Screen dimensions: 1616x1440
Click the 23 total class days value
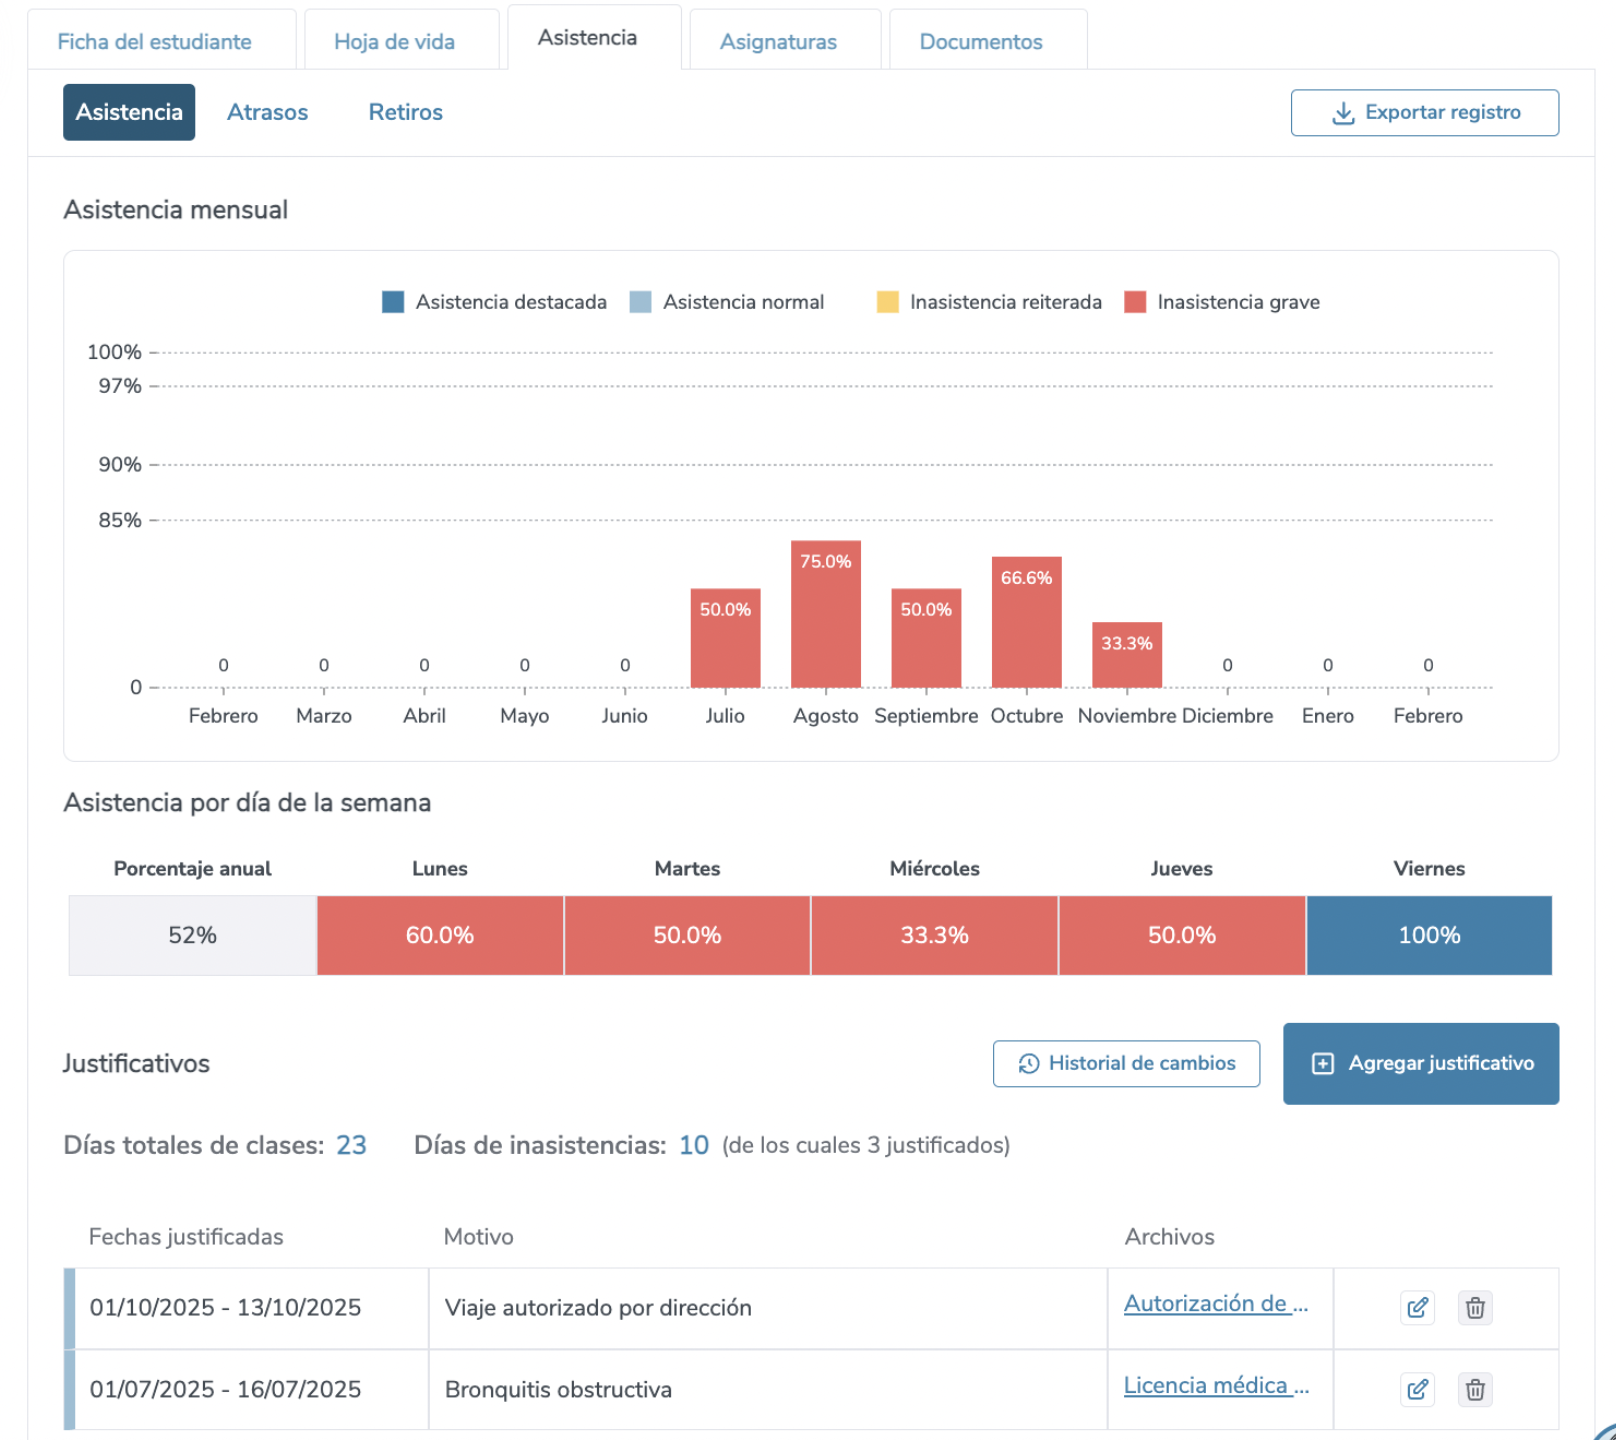point(351,1145)
